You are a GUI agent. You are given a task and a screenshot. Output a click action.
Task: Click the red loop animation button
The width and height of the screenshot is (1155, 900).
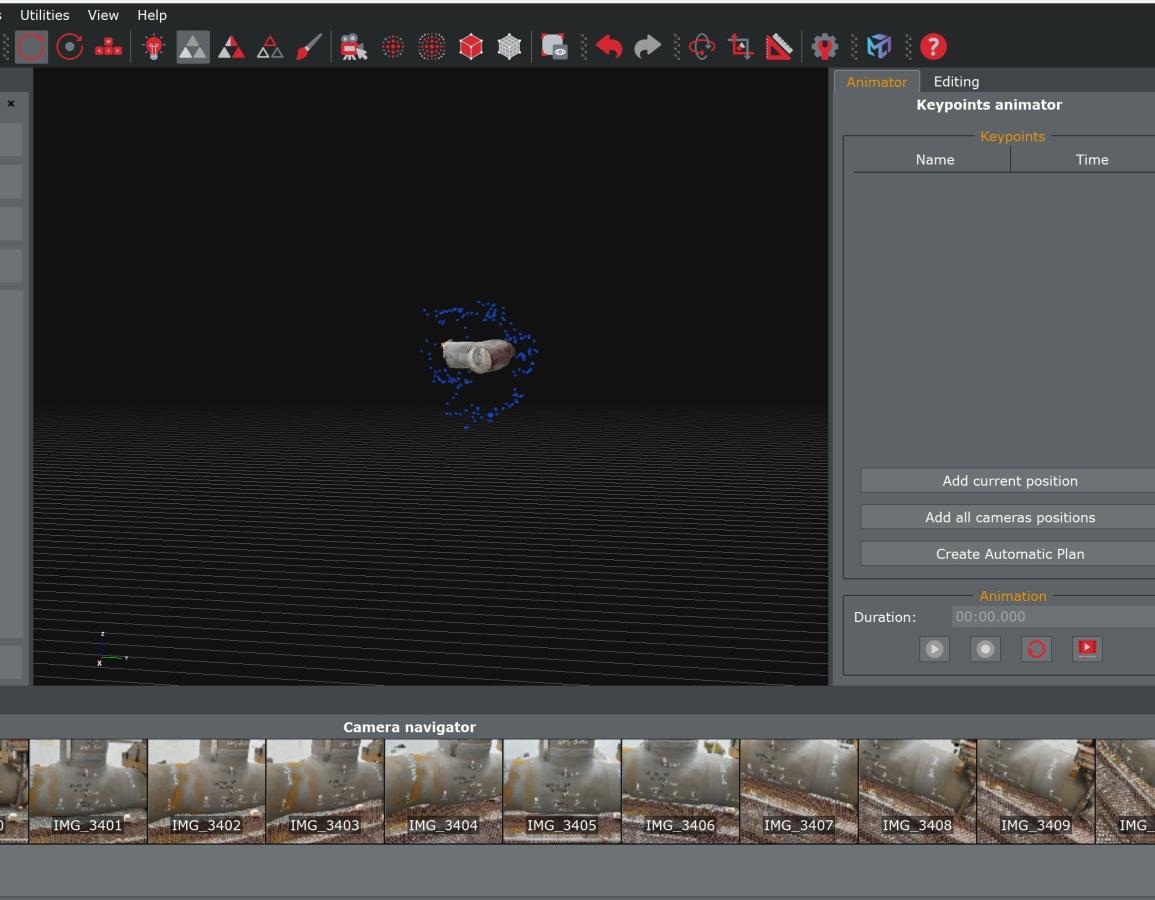(x=1036, y=649)
